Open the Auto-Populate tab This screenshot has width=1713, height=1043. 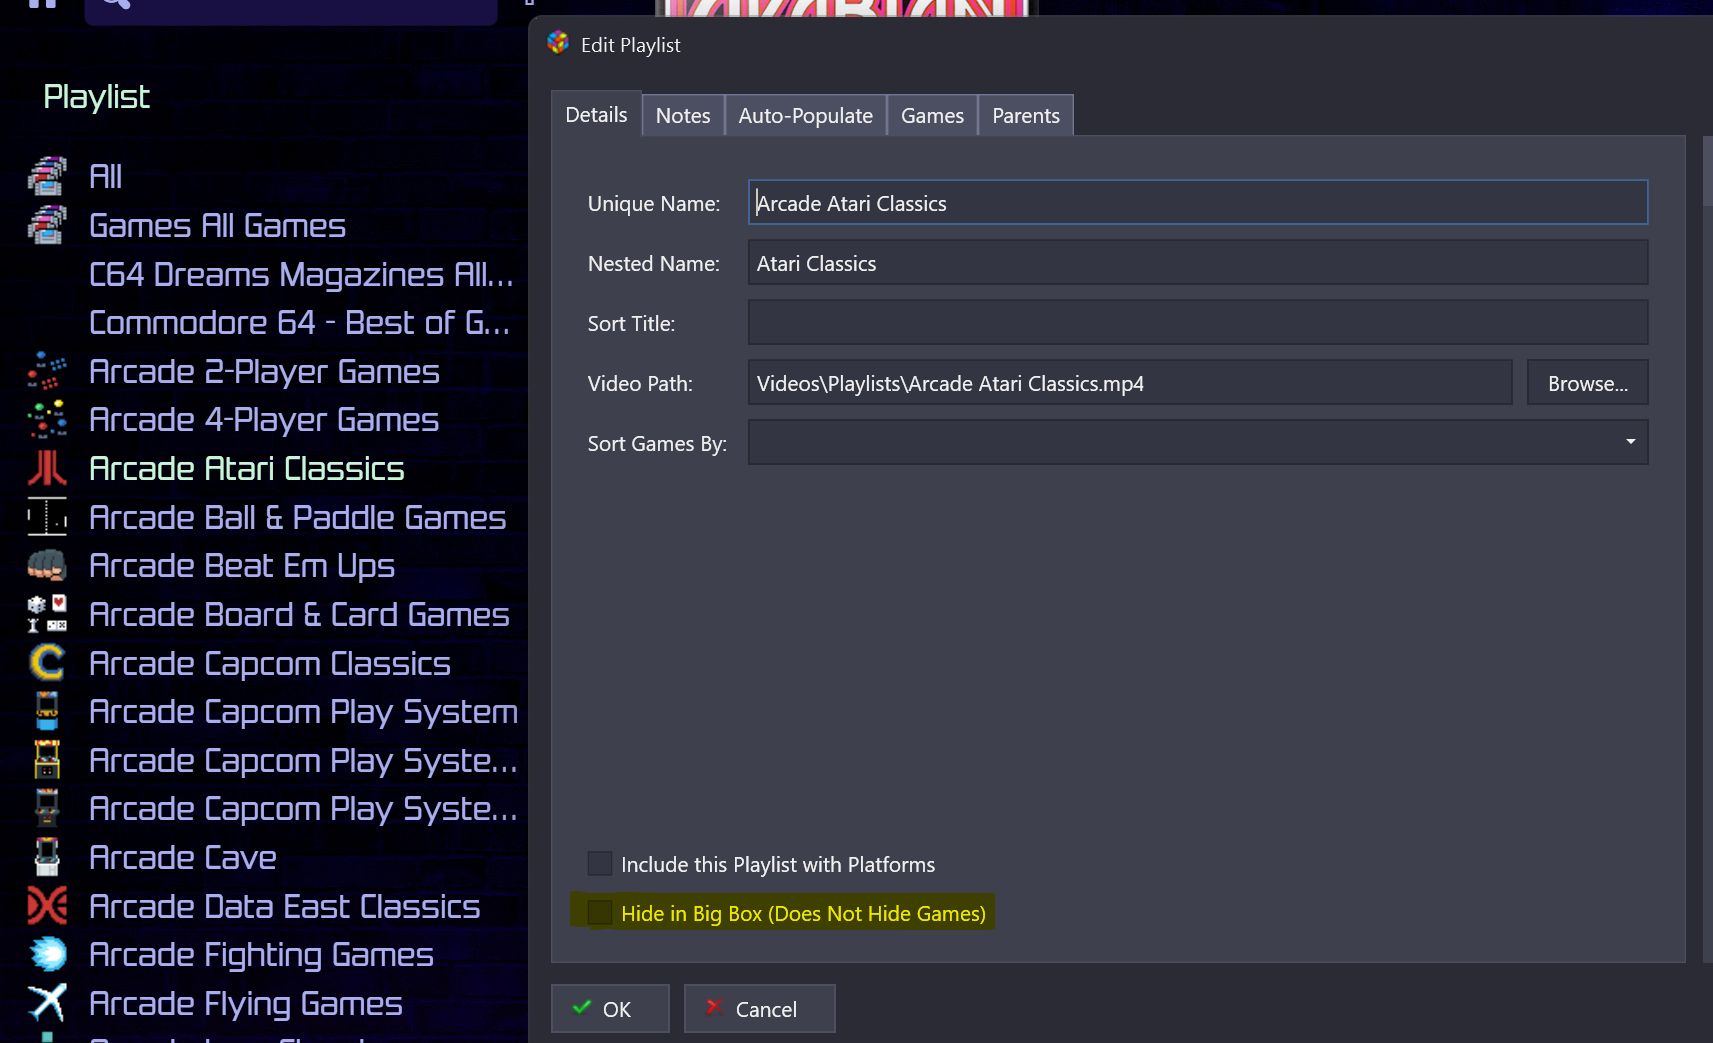[x=806, y=115]
